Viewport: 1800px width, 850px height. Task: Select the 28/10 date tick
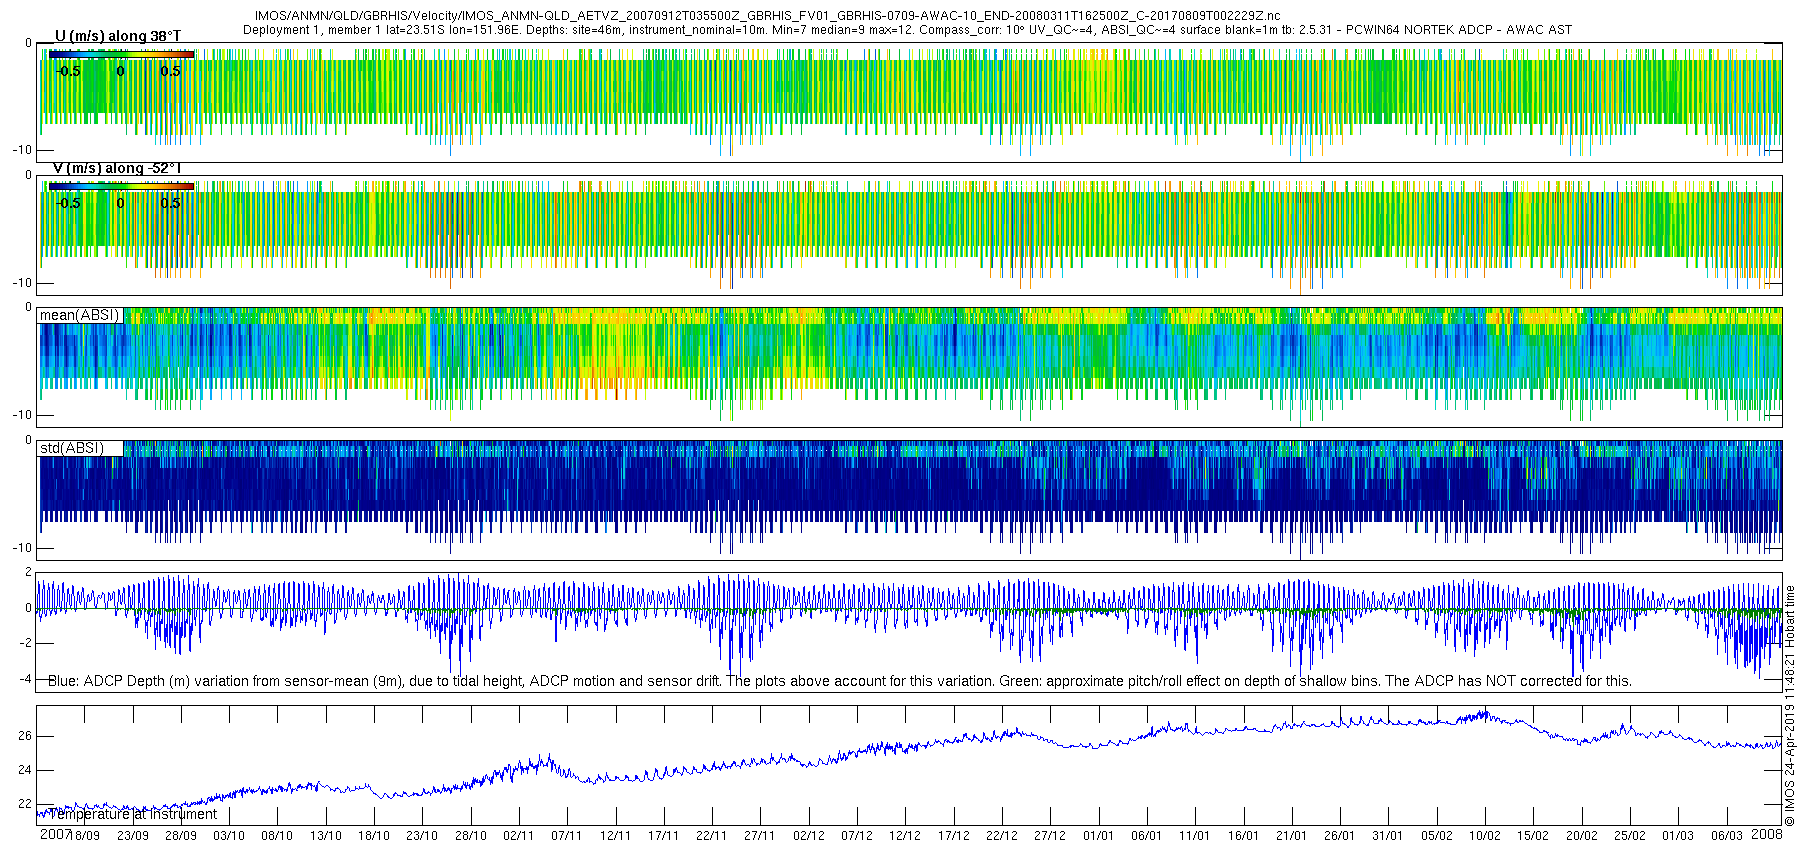pyautogui.click(x=471, y=836)
